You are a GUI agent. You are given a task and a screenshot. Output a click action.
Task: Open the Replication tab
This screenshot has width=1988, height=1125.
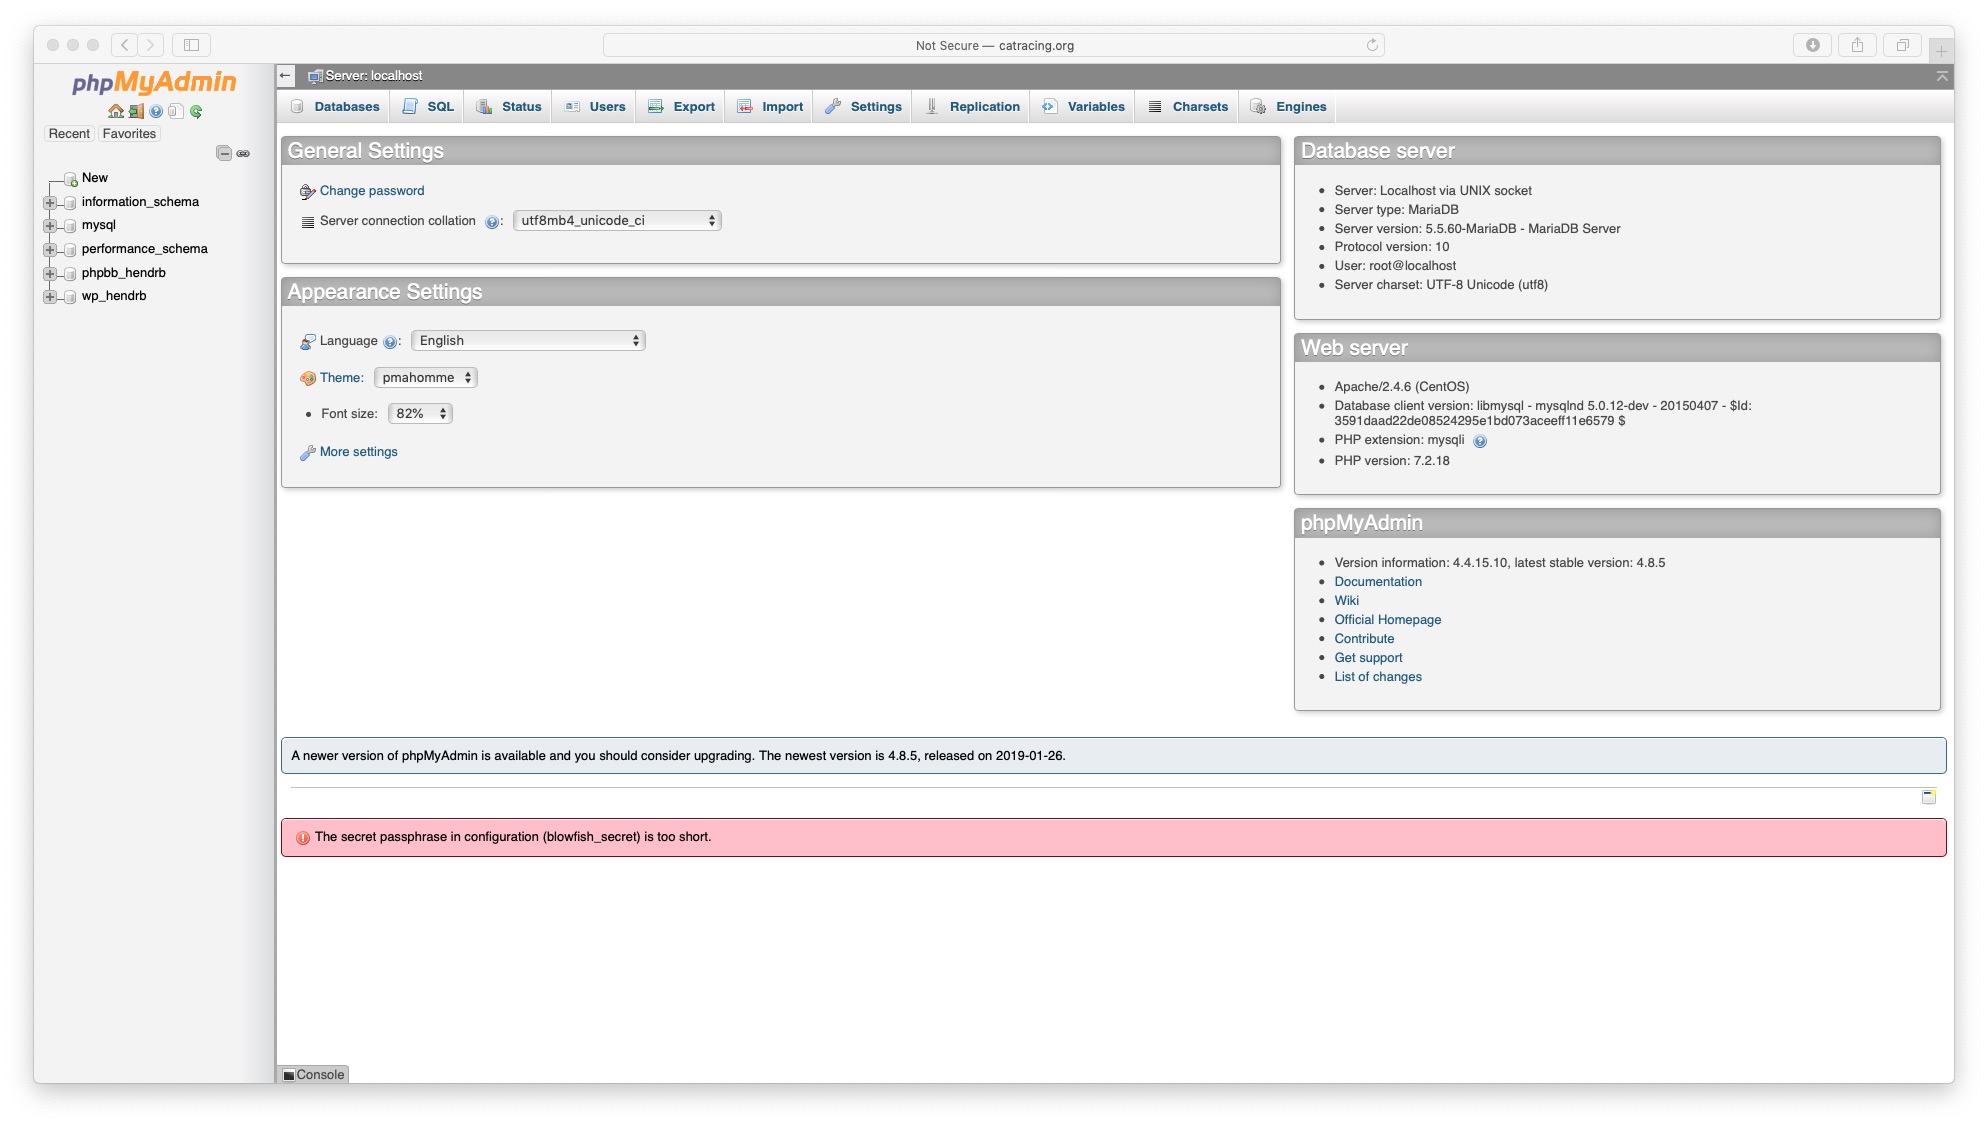[971, 107]
